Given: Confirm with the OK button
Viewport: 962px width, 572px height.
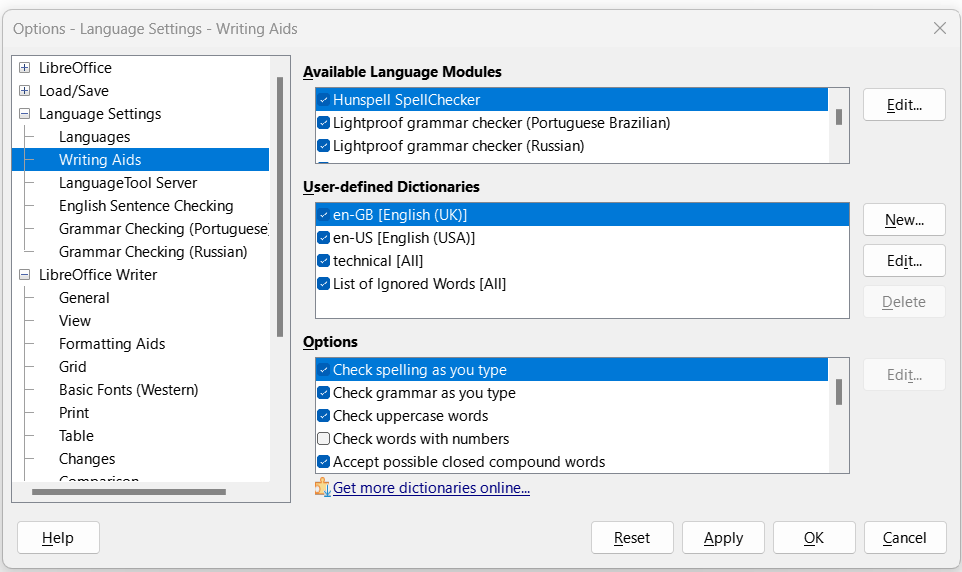Looking at the screenshot, I should [x=814, y=538].
